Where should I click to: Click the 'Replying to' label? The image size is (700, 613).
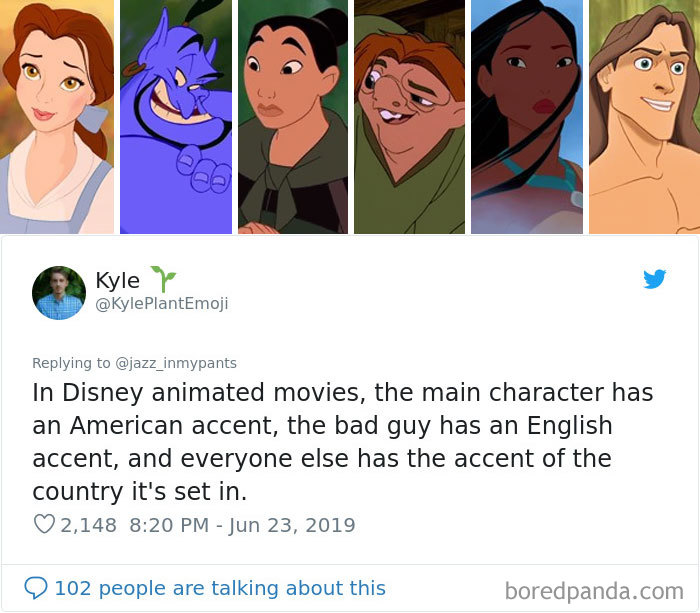pos(71,363)
